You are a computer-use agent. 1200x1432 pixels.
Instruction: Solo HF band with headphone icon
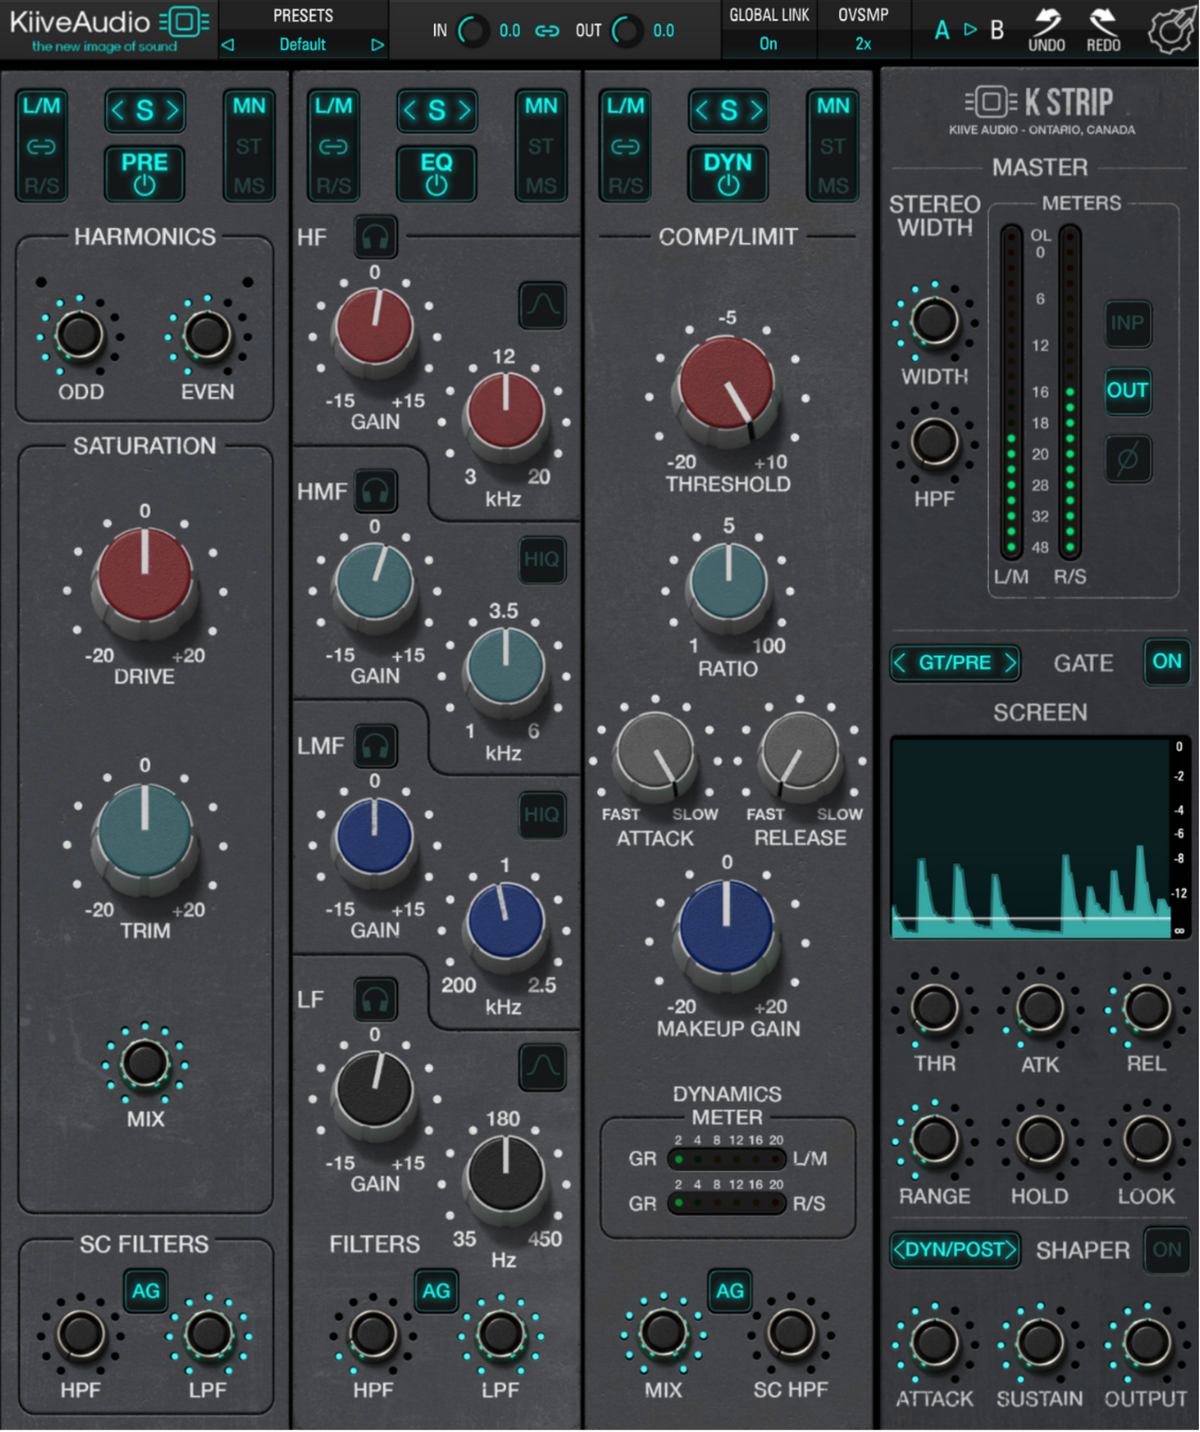click(375, 237)
